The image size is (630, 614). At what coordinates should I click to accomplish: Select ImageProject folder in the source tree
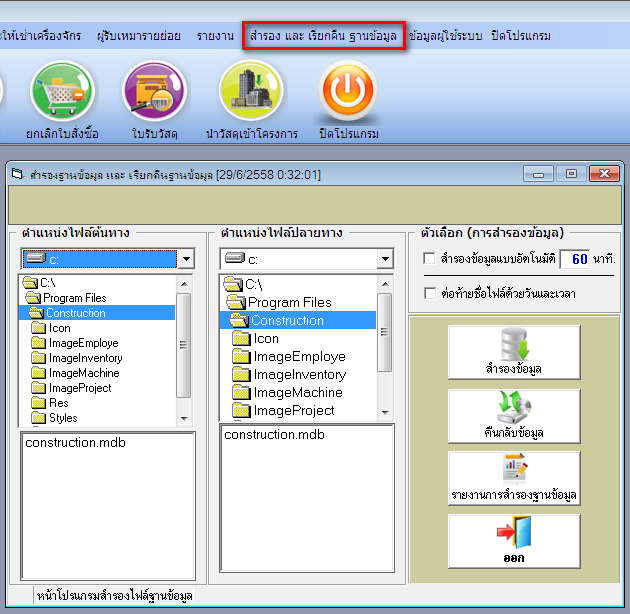pos(71,388)
